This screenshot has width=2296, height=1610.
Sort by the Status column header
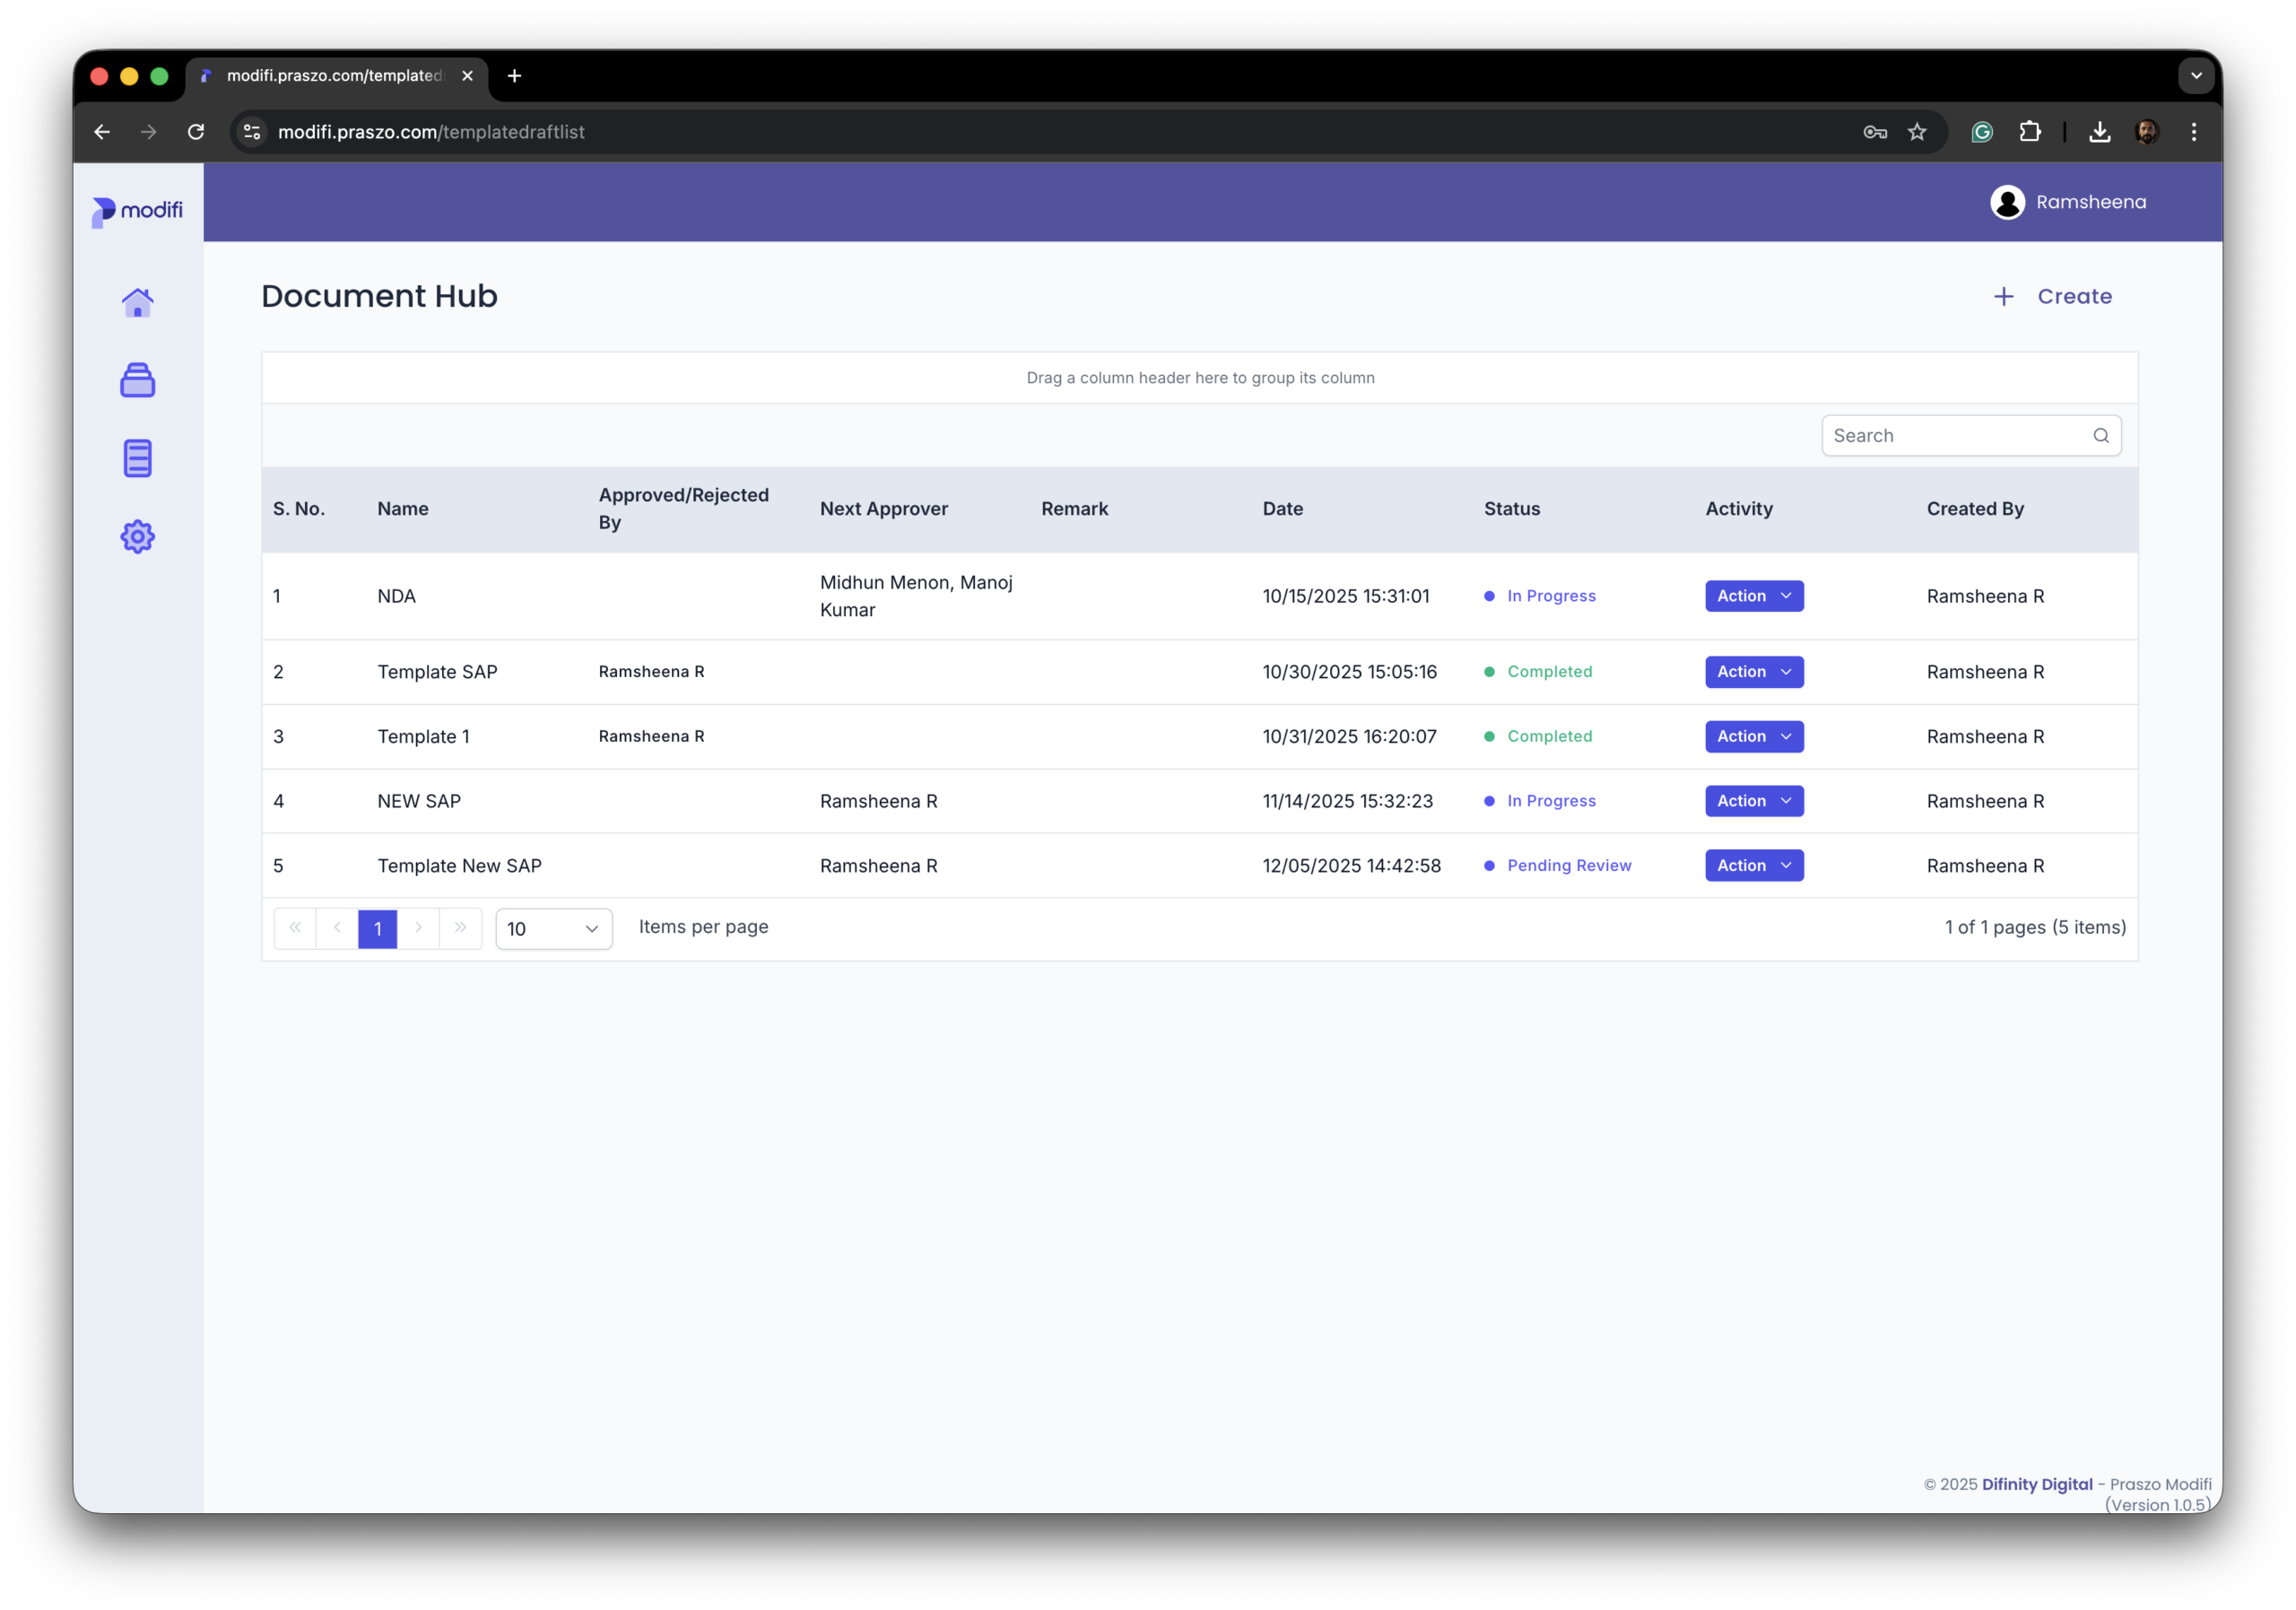pyautogui.click(x=1511, y=509)
